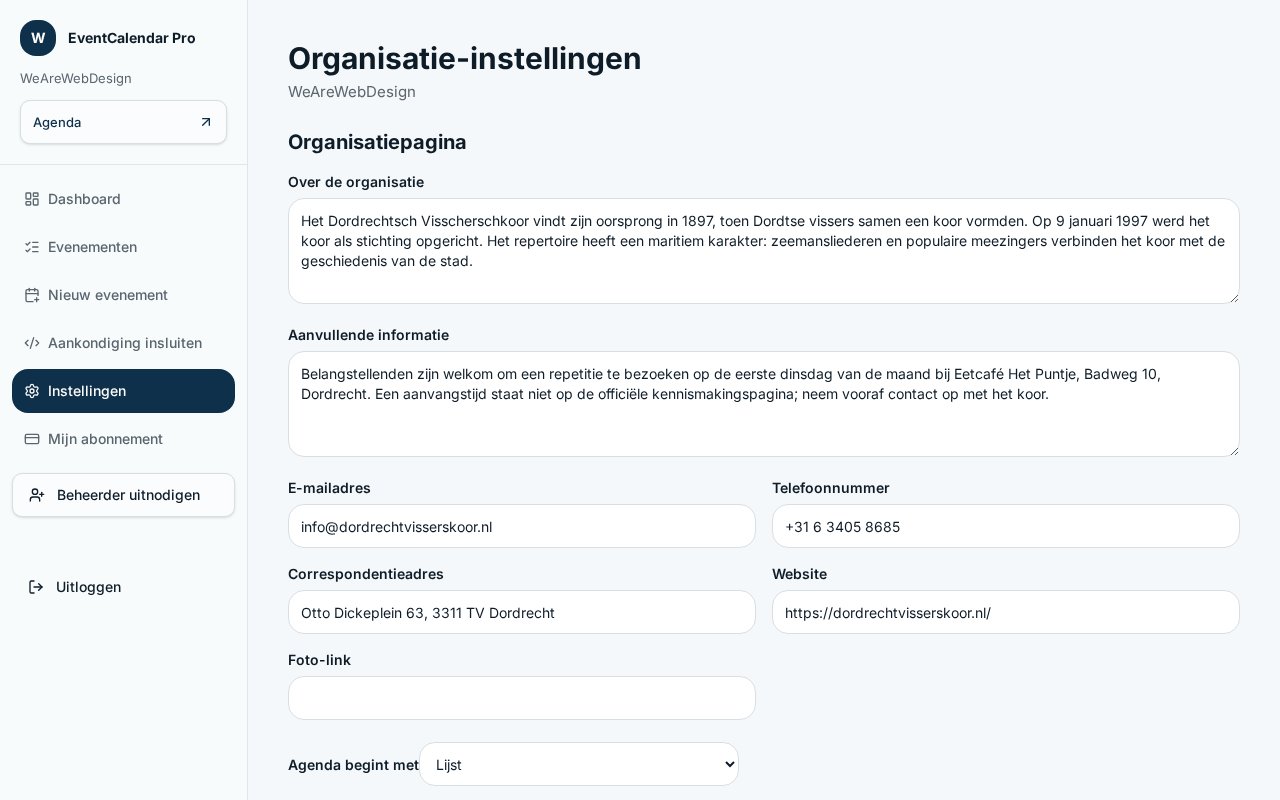Image resolution: width=1280 pixels, height=800 pixels.
Task: Open the Agenda begint met dropdown
Action: tap(579, 764)
